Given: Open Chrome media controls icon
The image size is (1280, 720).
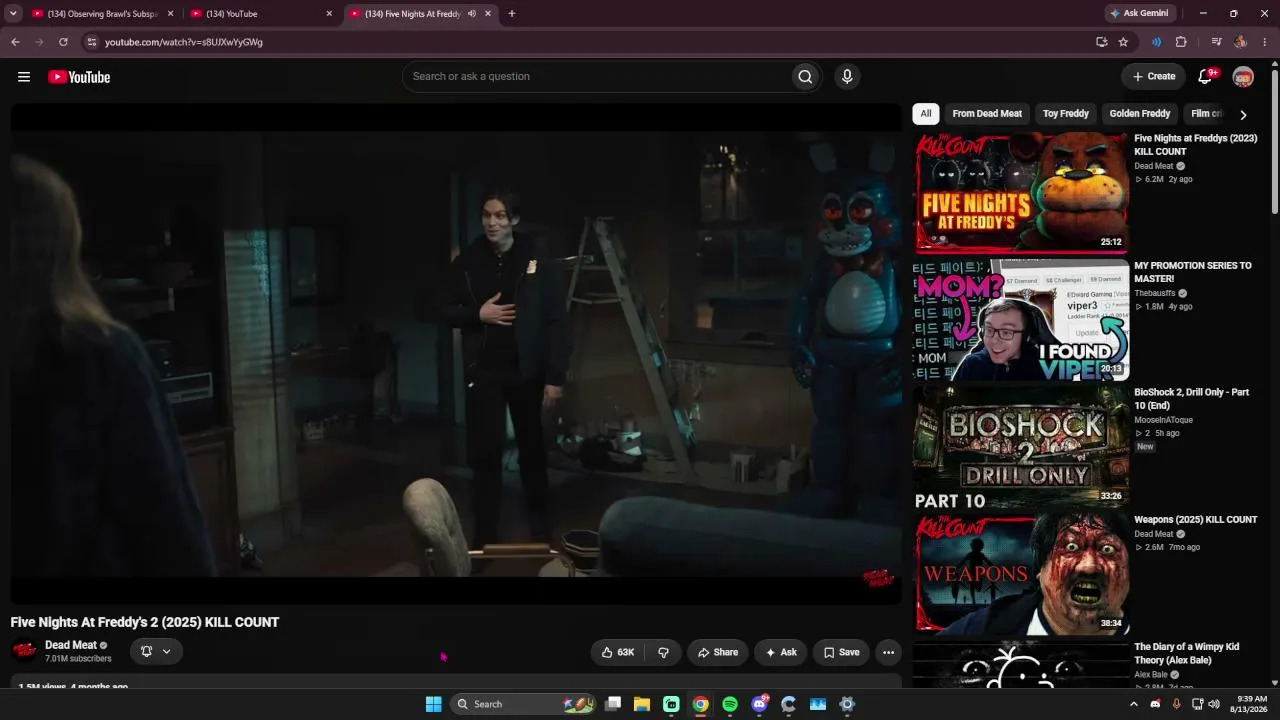Looking at the screenshot, I should coord(1216,42).
